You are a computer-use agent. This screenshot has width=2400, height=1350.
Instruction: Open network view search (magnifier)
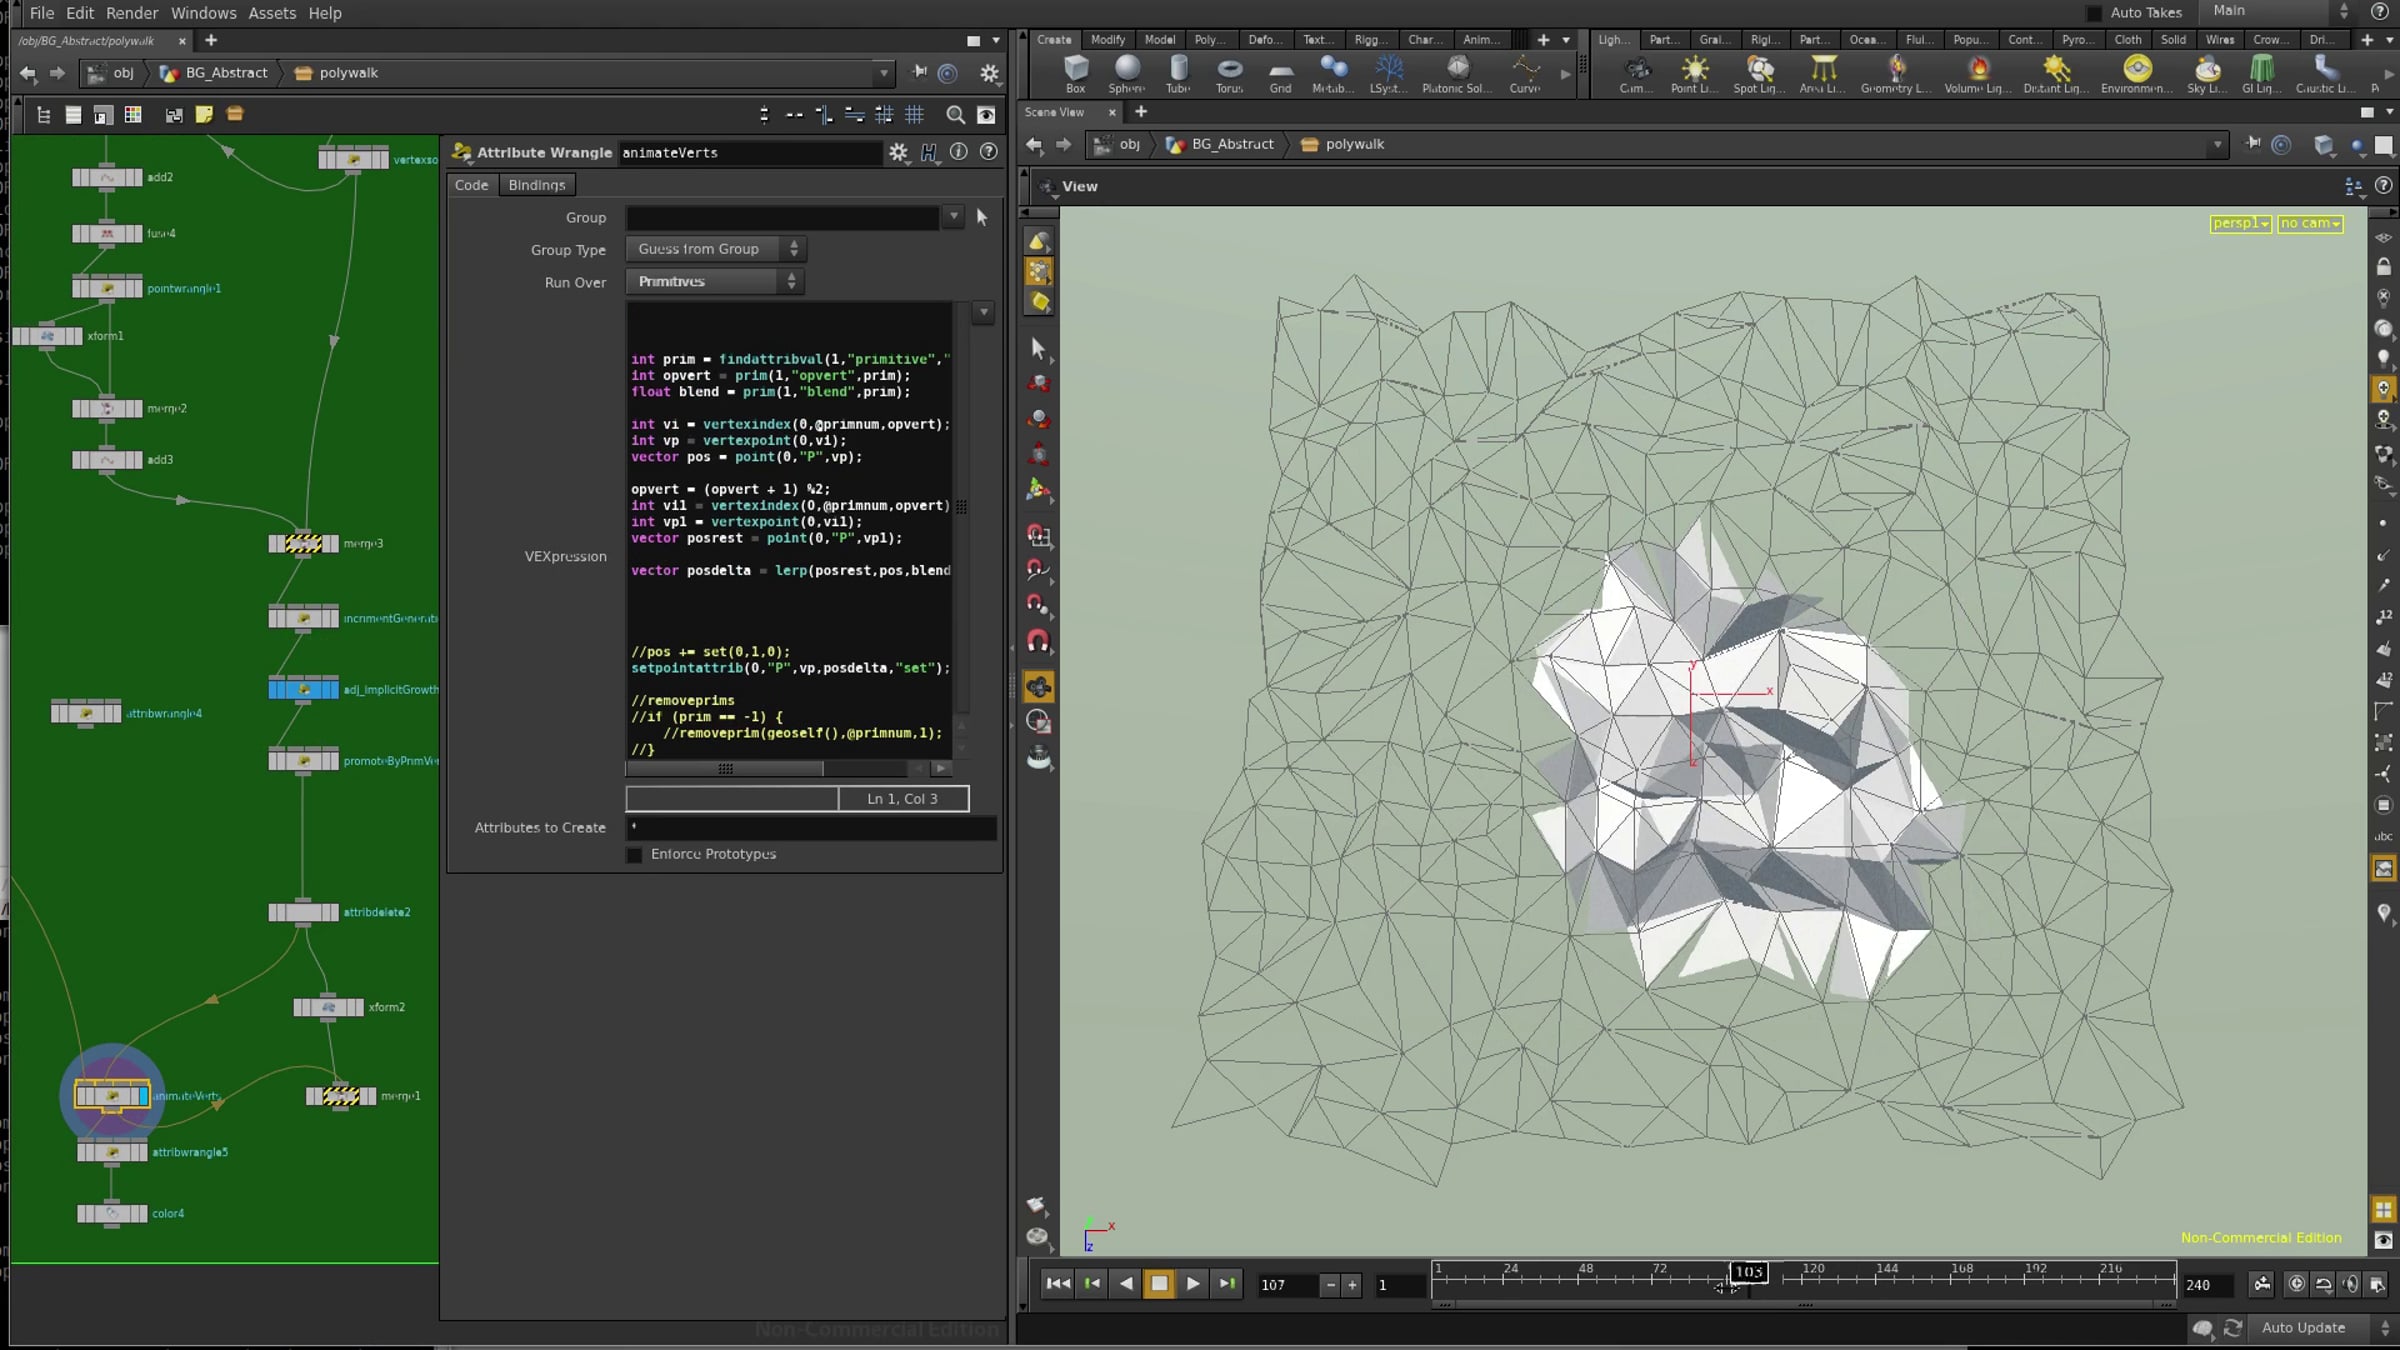click(956, 115)
